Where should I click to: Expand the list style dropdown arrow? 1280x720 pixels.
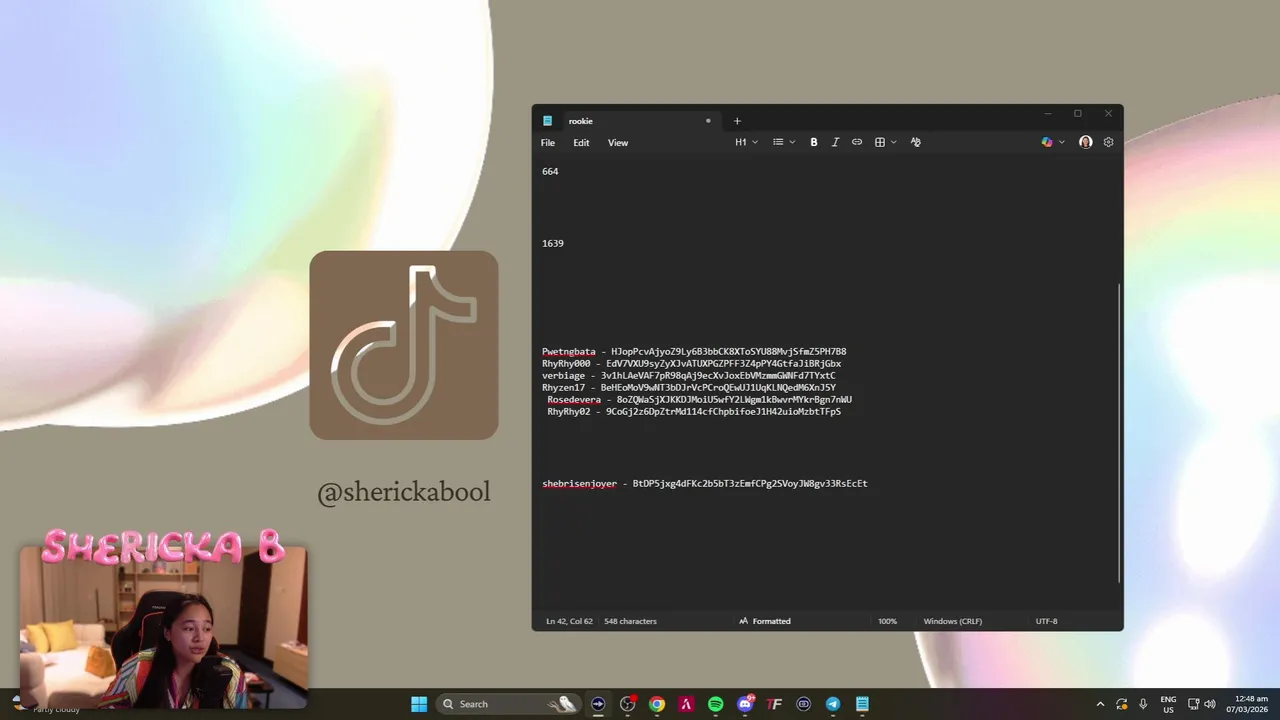click(793, 142)
